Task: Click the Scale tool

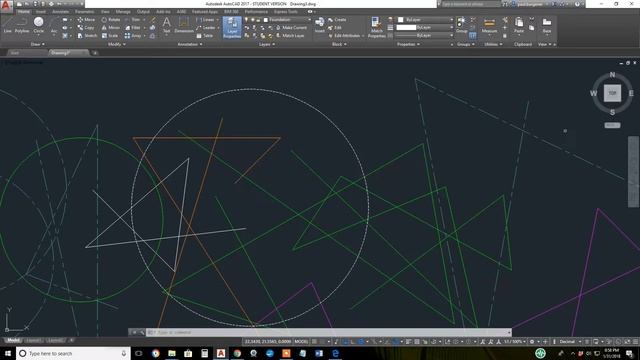Action: (110, 36)
